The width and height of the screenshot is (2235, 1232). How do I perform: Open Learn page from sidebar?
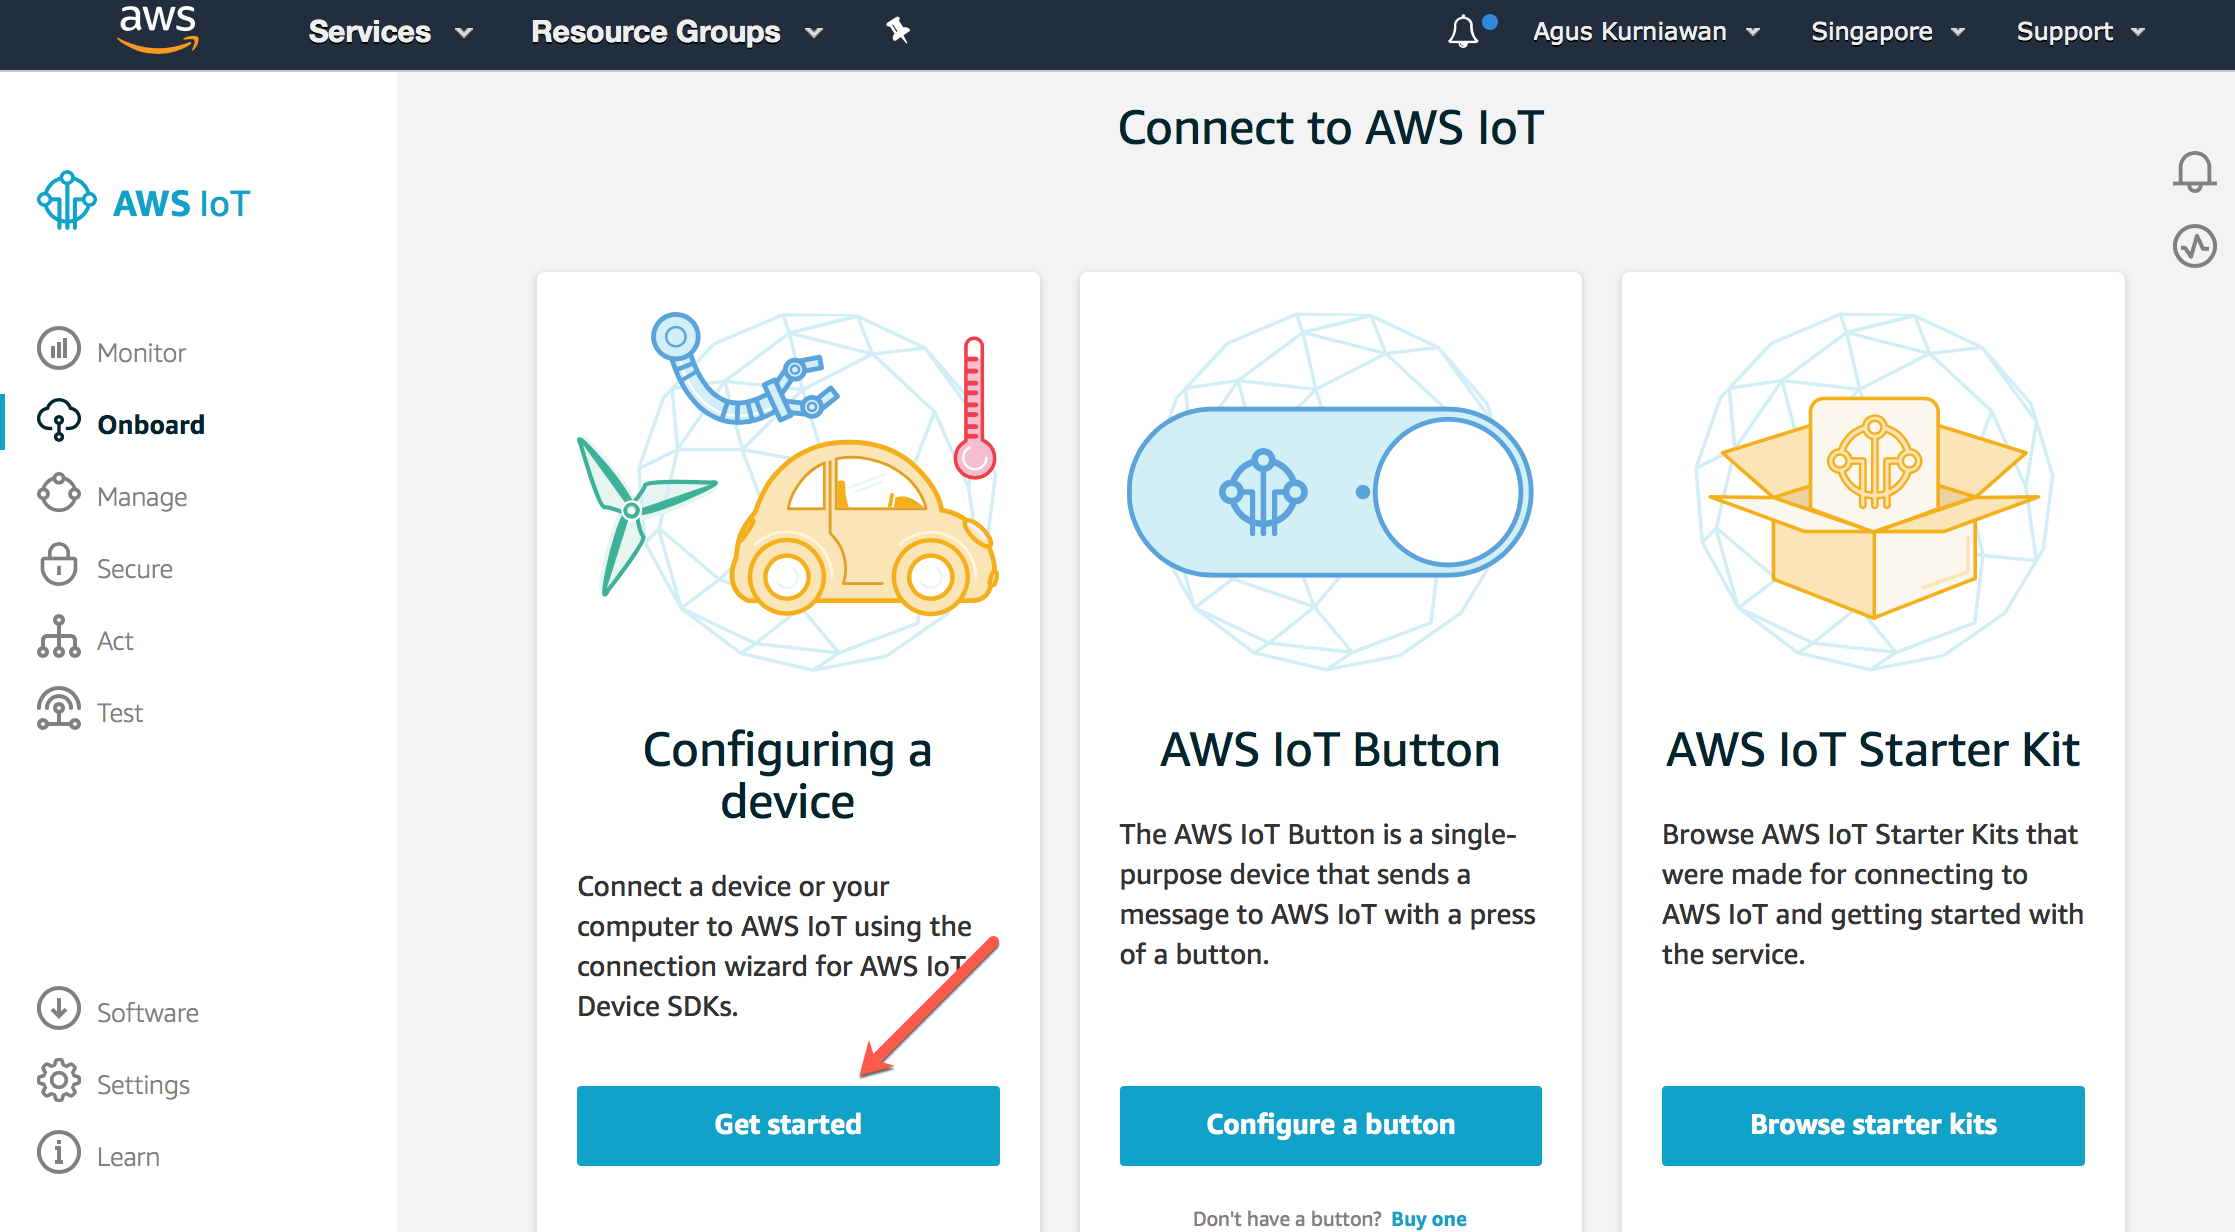(128, 1156)
